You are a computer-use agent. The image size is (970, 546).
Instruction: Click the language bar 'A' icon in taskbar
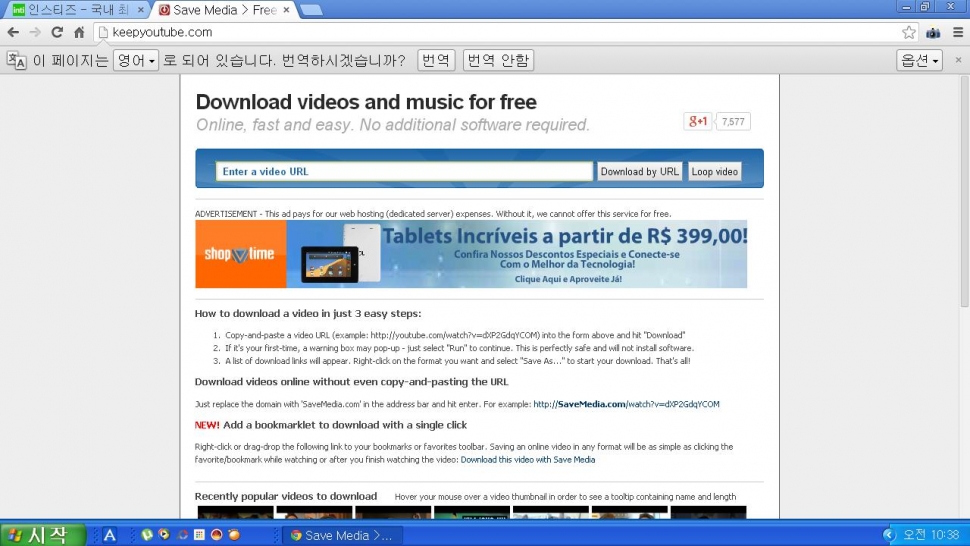point(110,535)
